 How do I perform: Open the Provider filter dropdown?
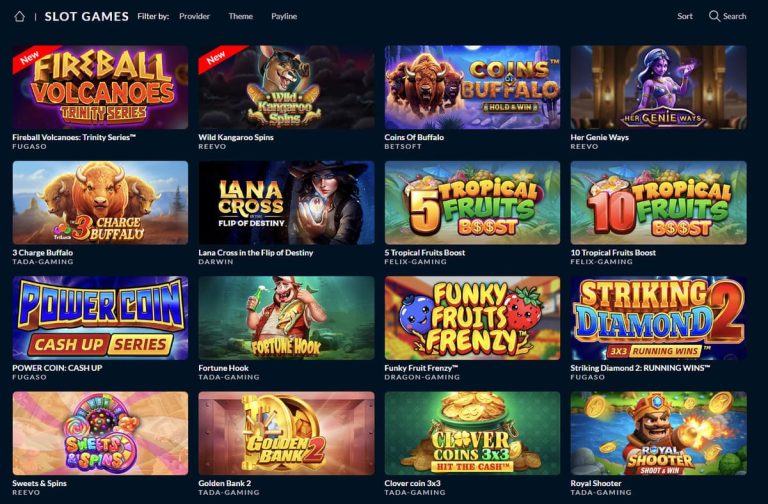[194, 16]
